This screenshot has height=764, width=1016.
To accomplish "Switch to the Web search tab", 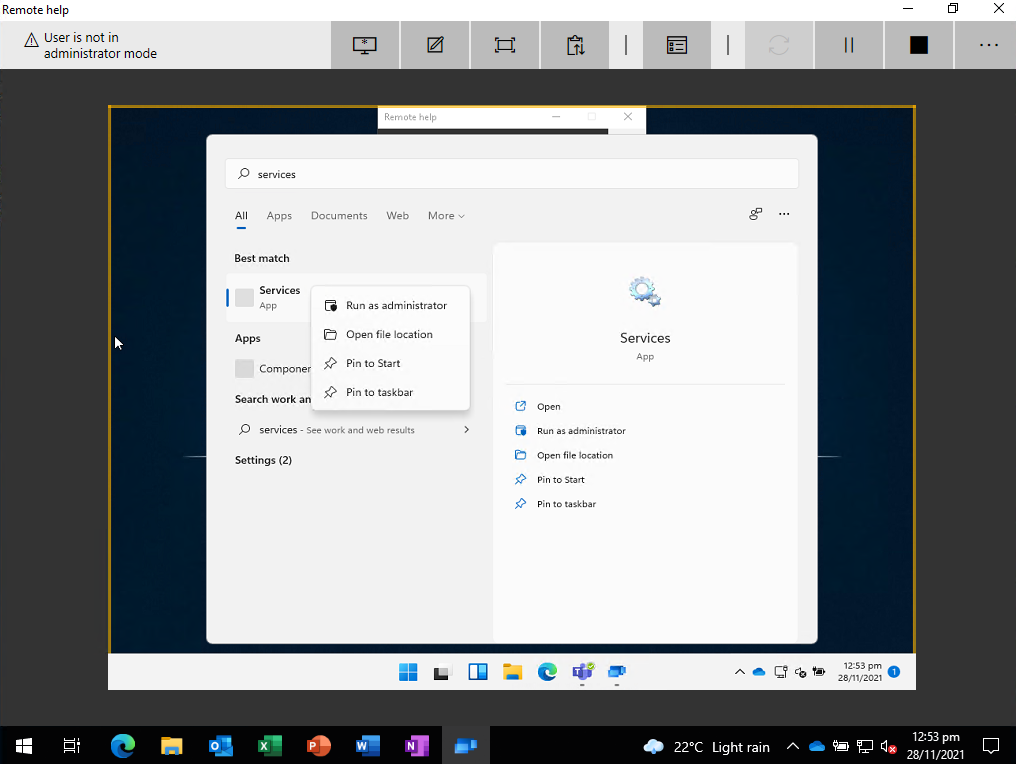I will [397, 216].
